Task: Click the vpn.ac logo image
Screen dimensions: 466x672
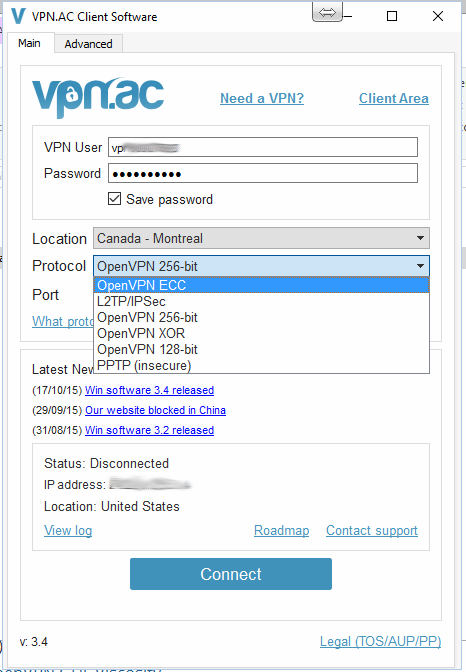Action: click(x=98, y=97)
